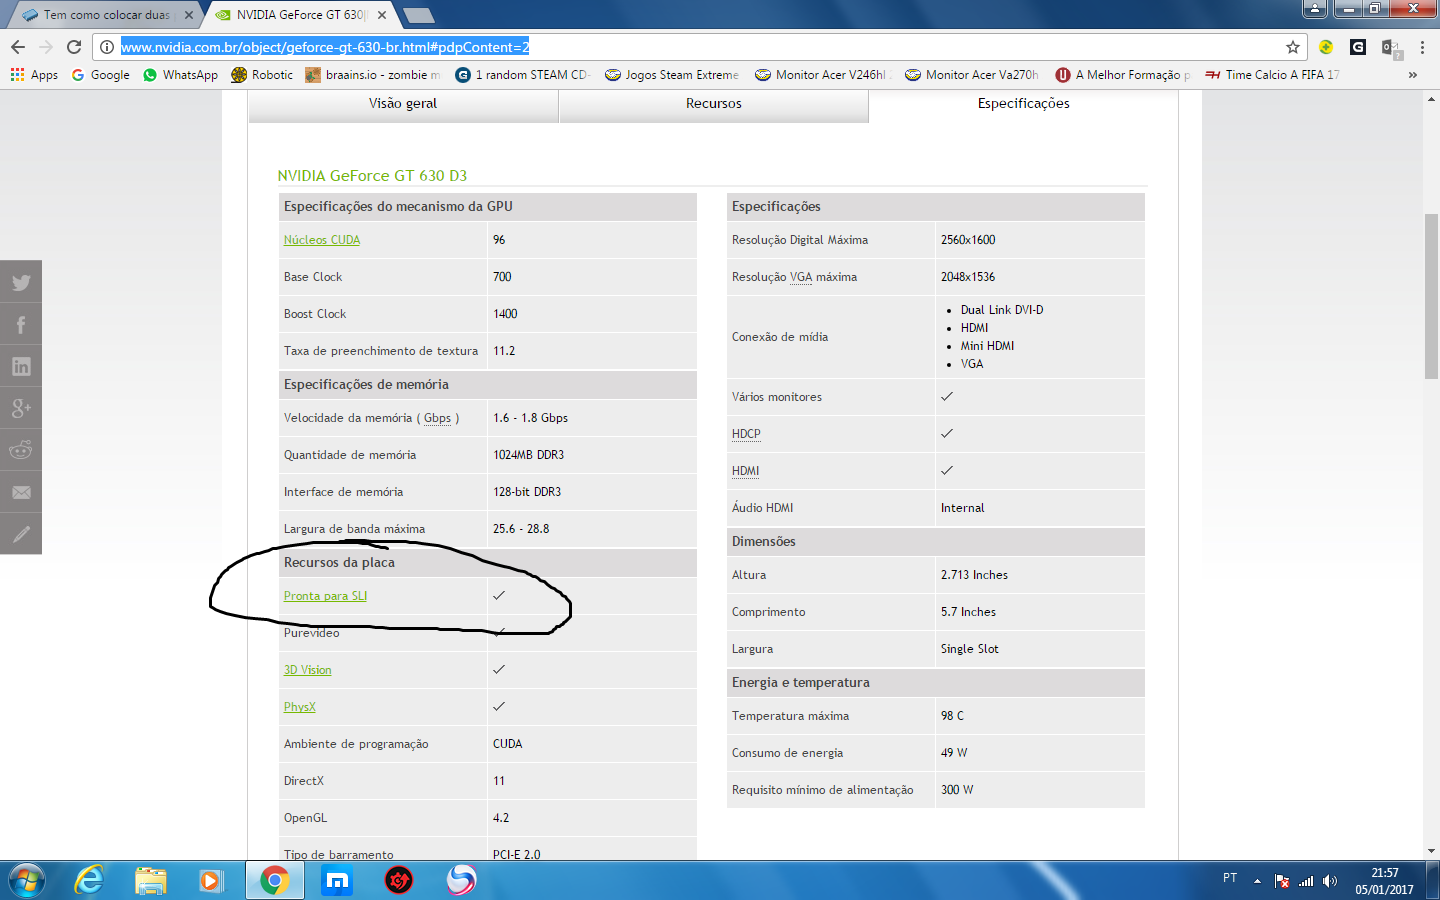Close the NVIDIA GeForce GT 630 tab

pyautogui.click(x=382, y=15)
